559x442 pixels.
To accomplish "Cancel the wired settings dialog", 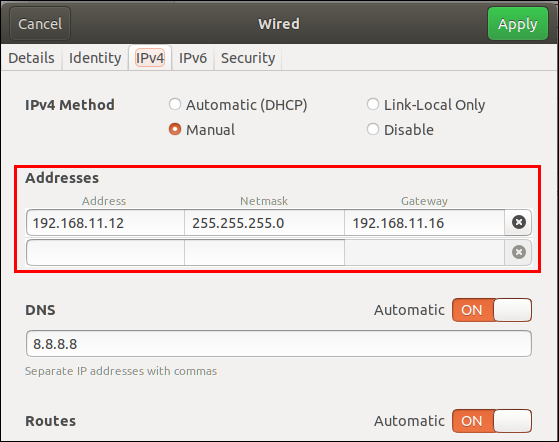I will [40, 24].
